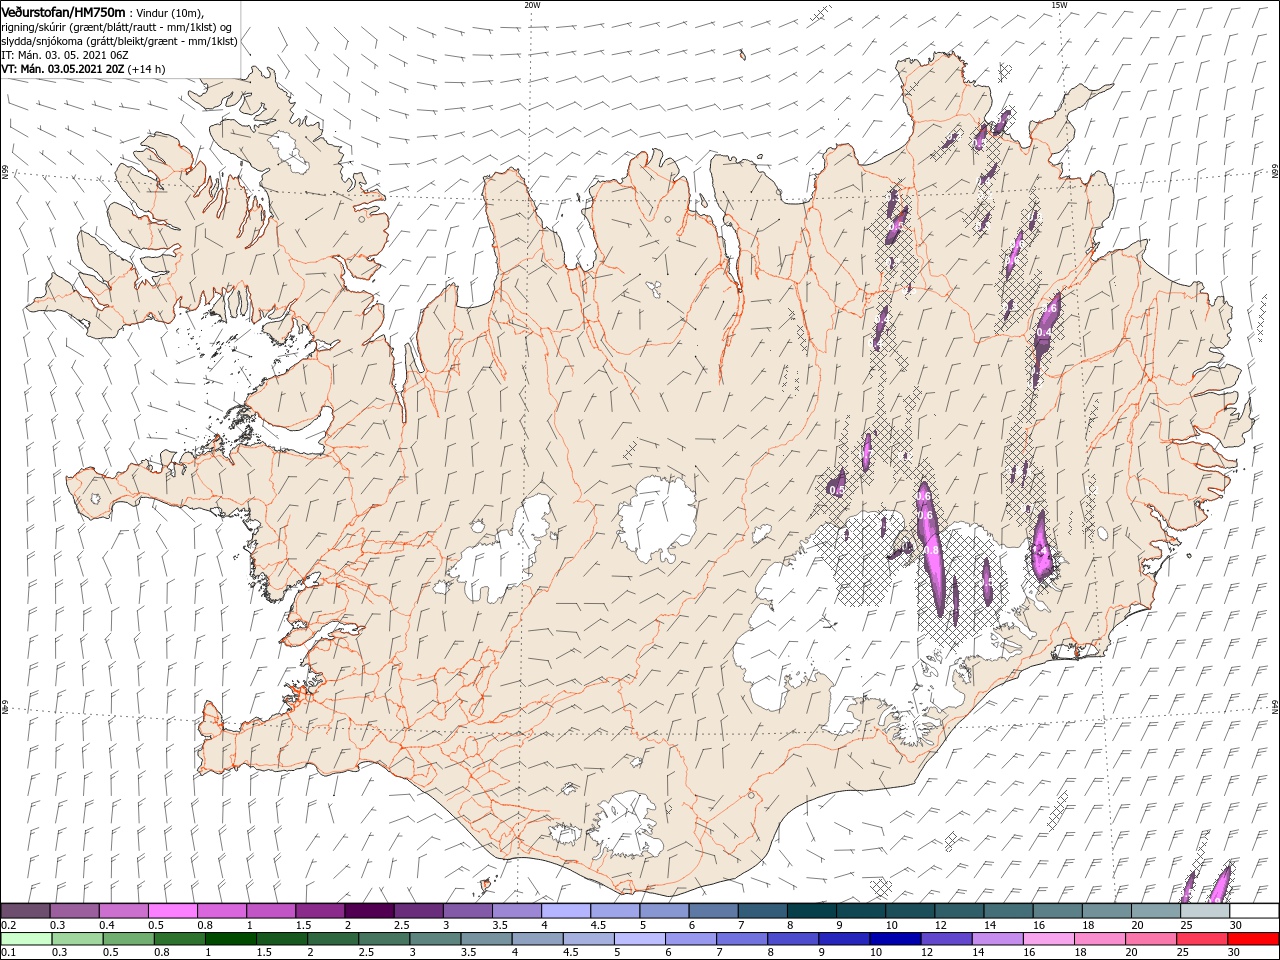Image resolution: width=1280 pixels, height=960 pixels.
Task: Pick lower legend pale green swatch between 0.1 and 0.3
Action: tap(26, 939)
